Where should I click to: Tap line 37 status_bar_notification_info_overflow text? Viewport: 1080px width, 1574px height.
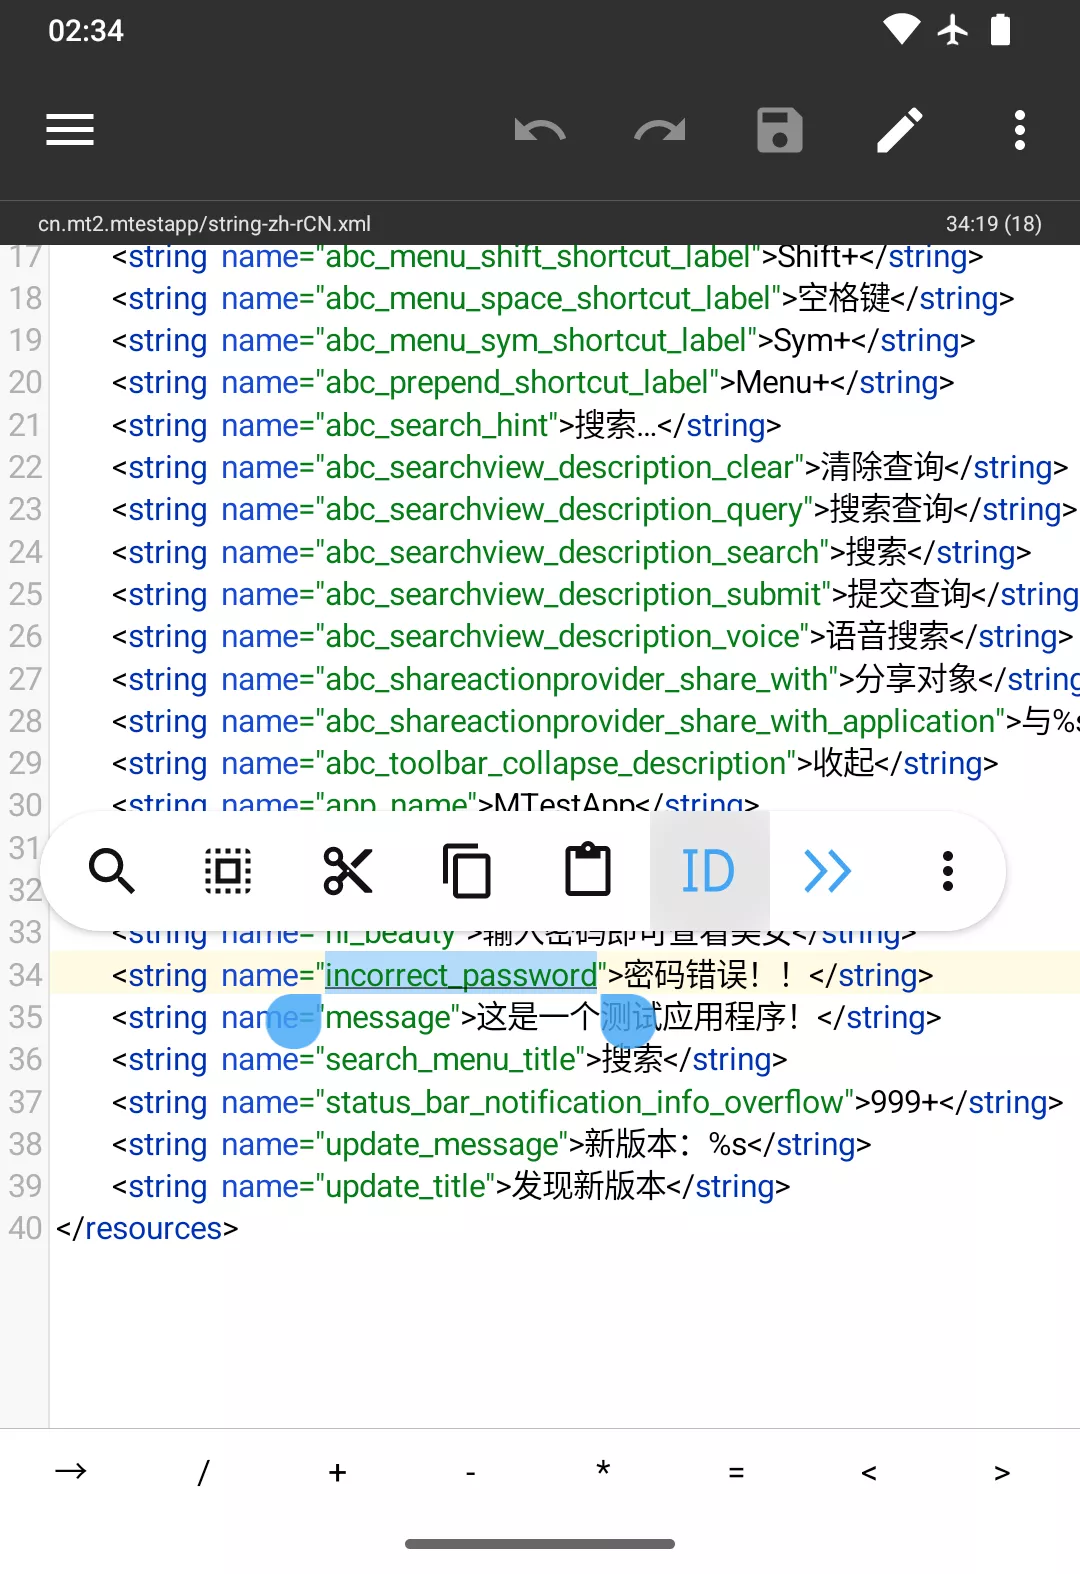point(584,1102)
